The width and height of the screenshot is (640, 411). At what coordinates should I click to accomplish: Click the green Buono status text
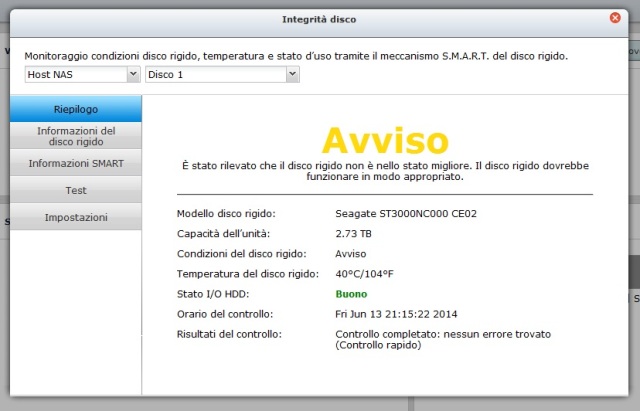[351, 294]
